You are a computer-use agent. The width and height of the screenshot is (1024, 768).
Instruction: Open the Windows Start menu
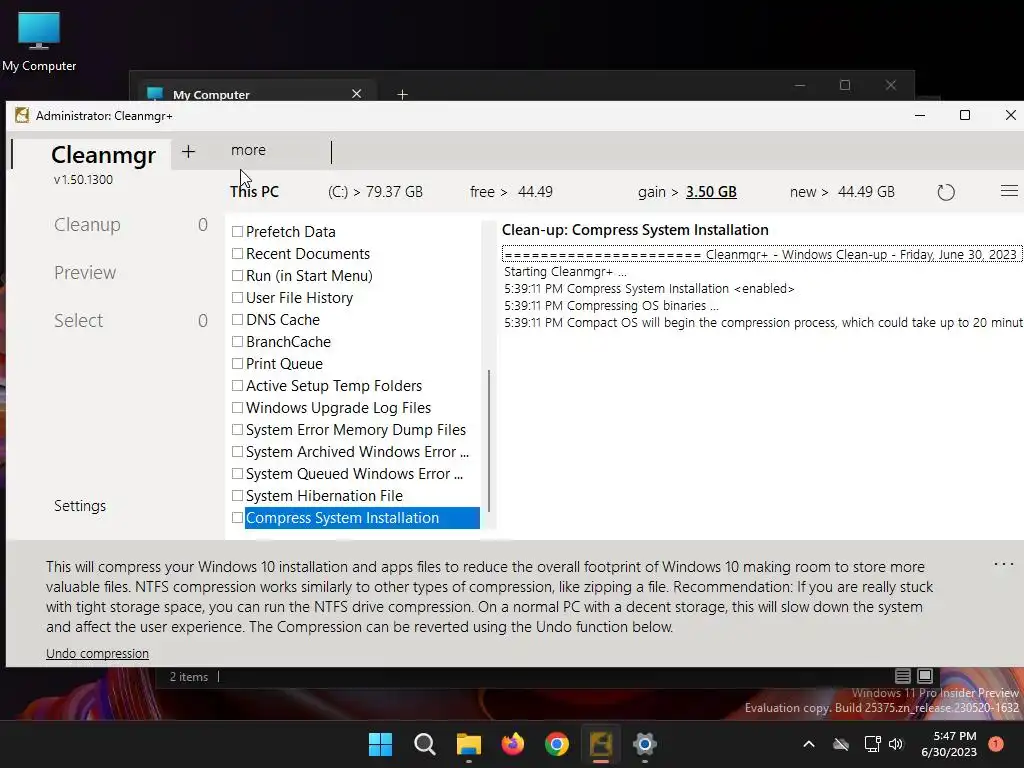pyautogui.click(x=380, y=744)
